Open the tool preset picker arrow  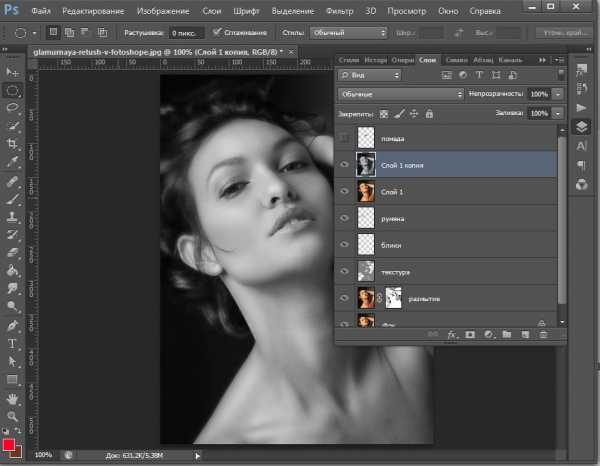34,33
